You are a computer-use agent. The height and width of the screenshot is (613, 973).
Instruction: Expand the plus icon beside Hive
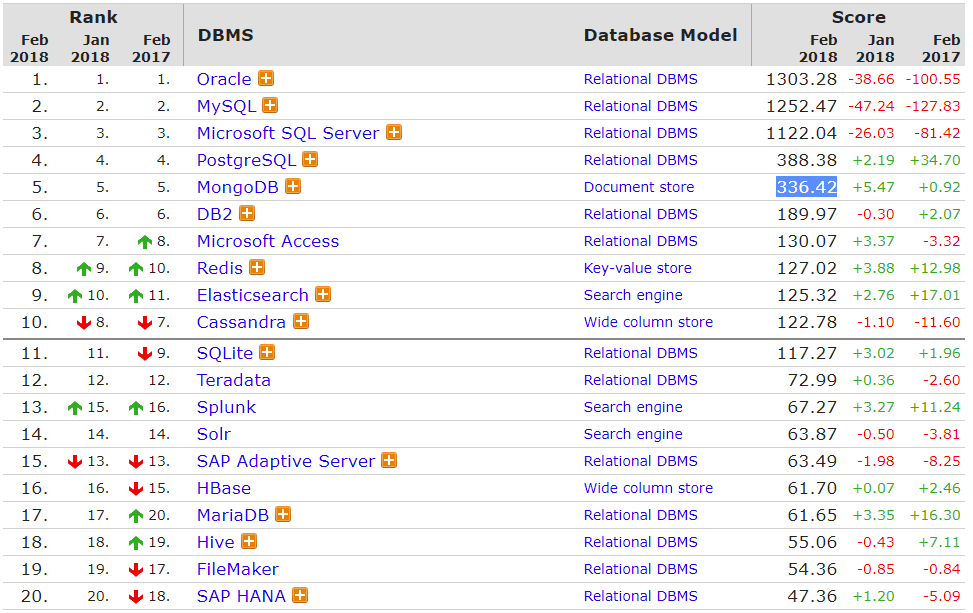point(249,542)
